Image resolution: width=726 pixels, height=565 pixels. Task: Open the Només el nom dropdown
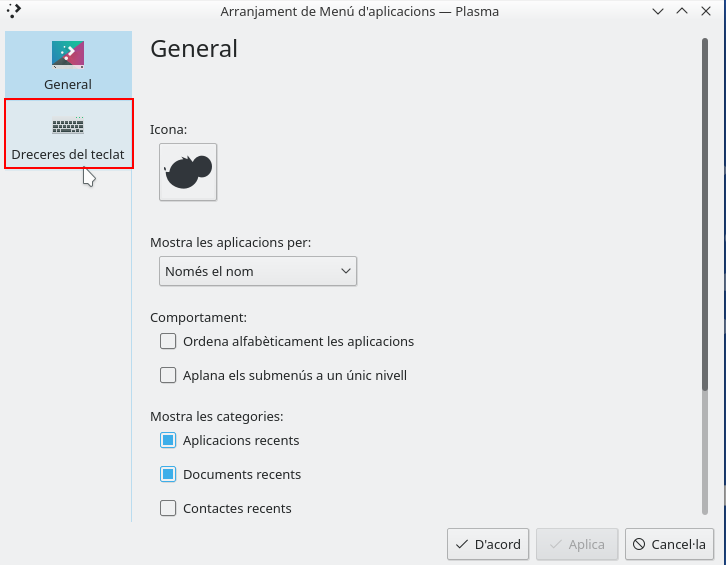(x=258, y=271)
